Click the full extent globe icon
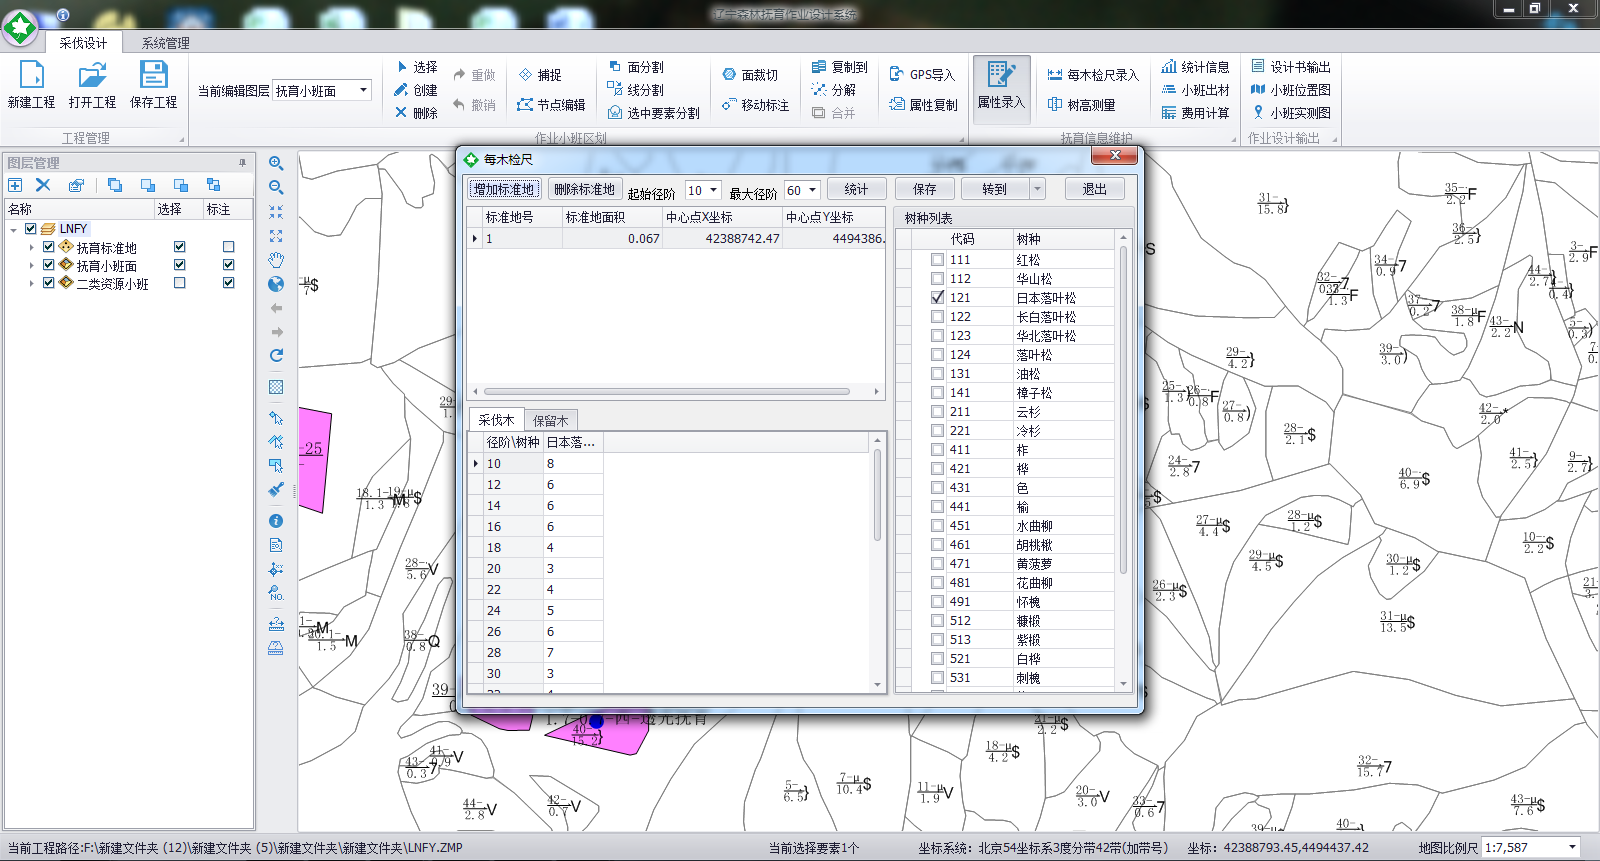Image resolution: width=1600 pixels, height=861 pixels. [276, 284]
